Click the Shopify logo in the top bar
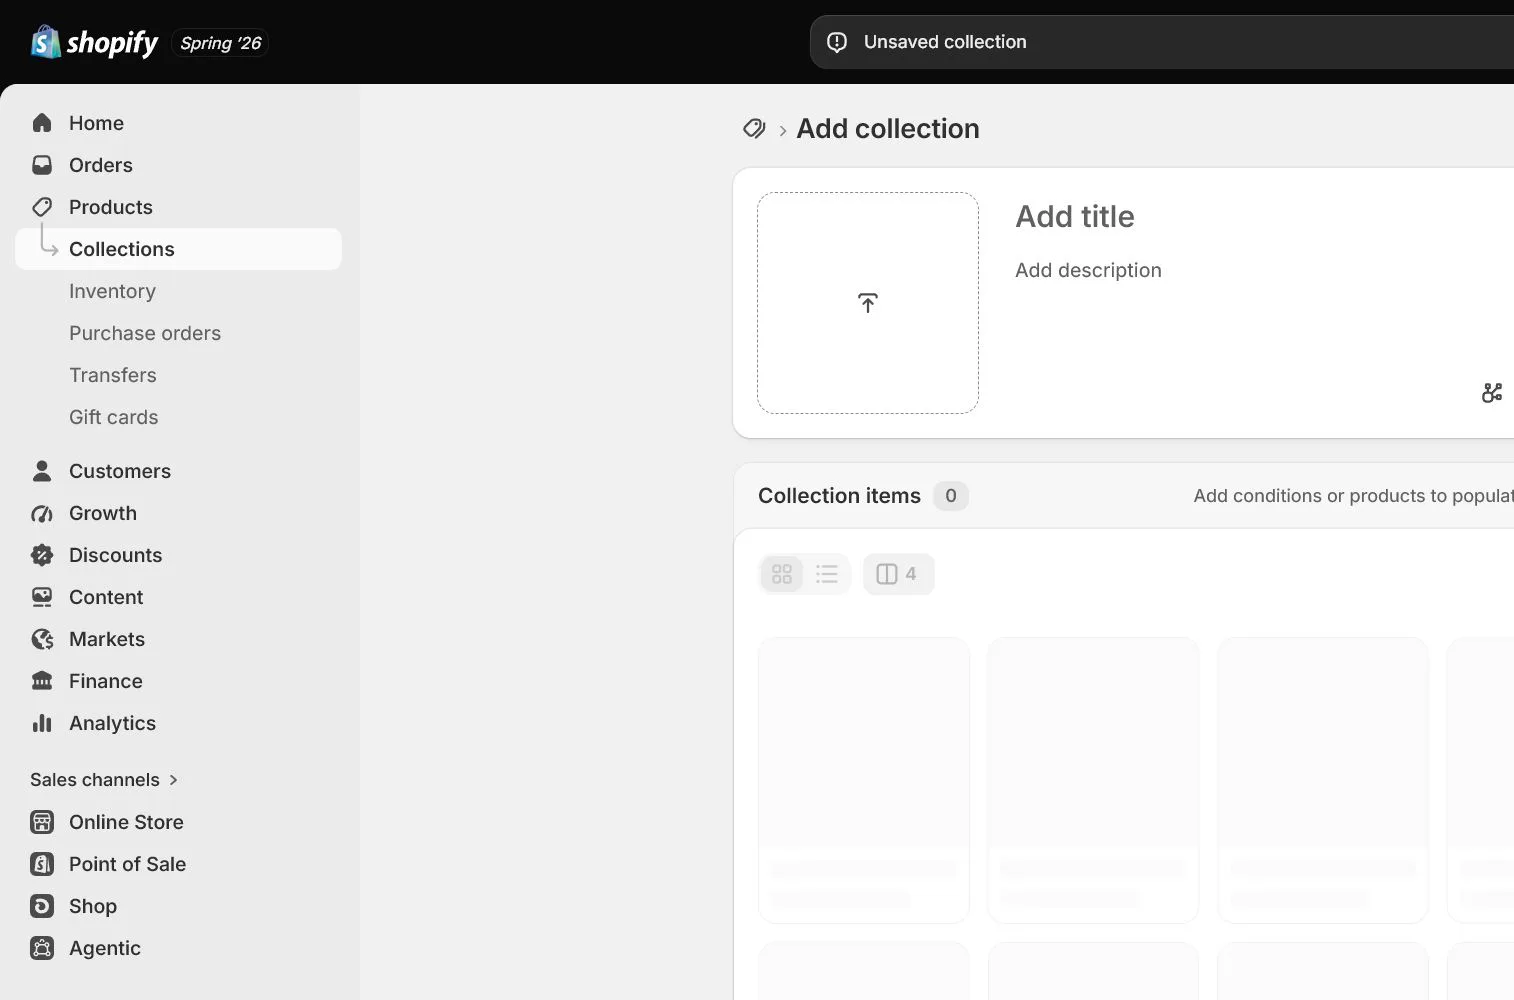1514x1000 pixels. [x=94, y=42]
